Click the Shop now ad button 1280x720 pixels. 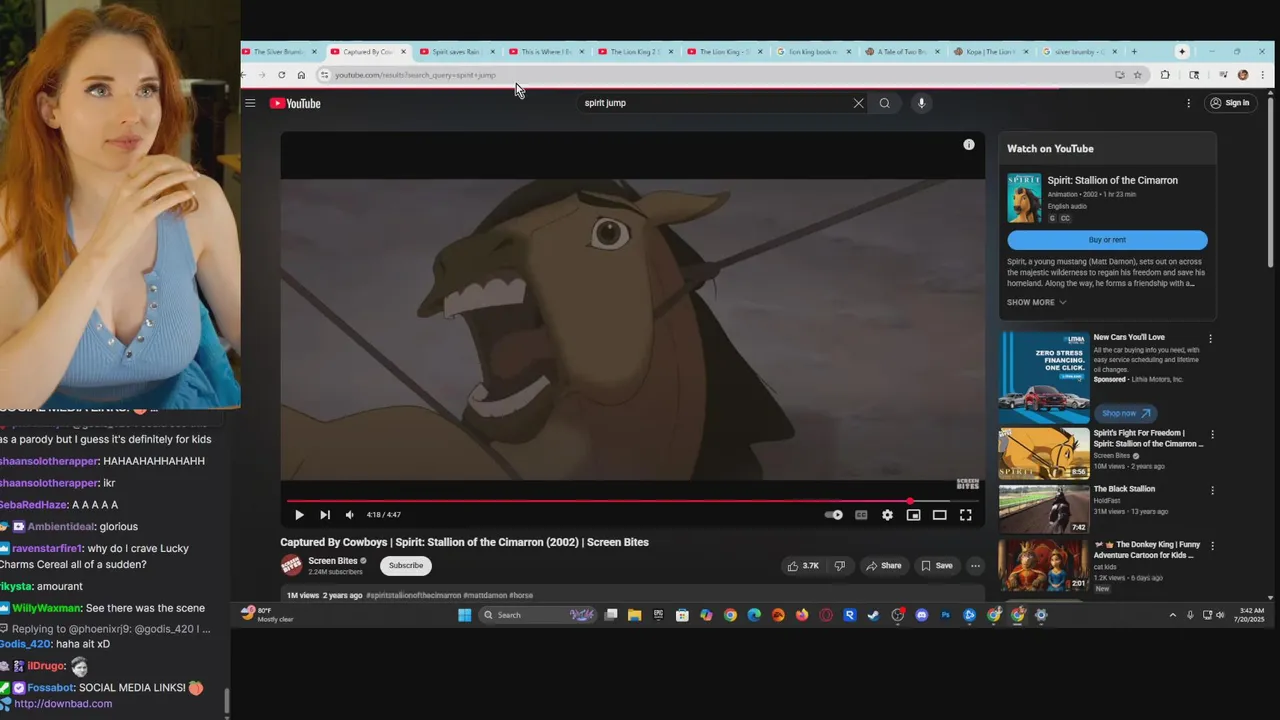[1125, 413]
